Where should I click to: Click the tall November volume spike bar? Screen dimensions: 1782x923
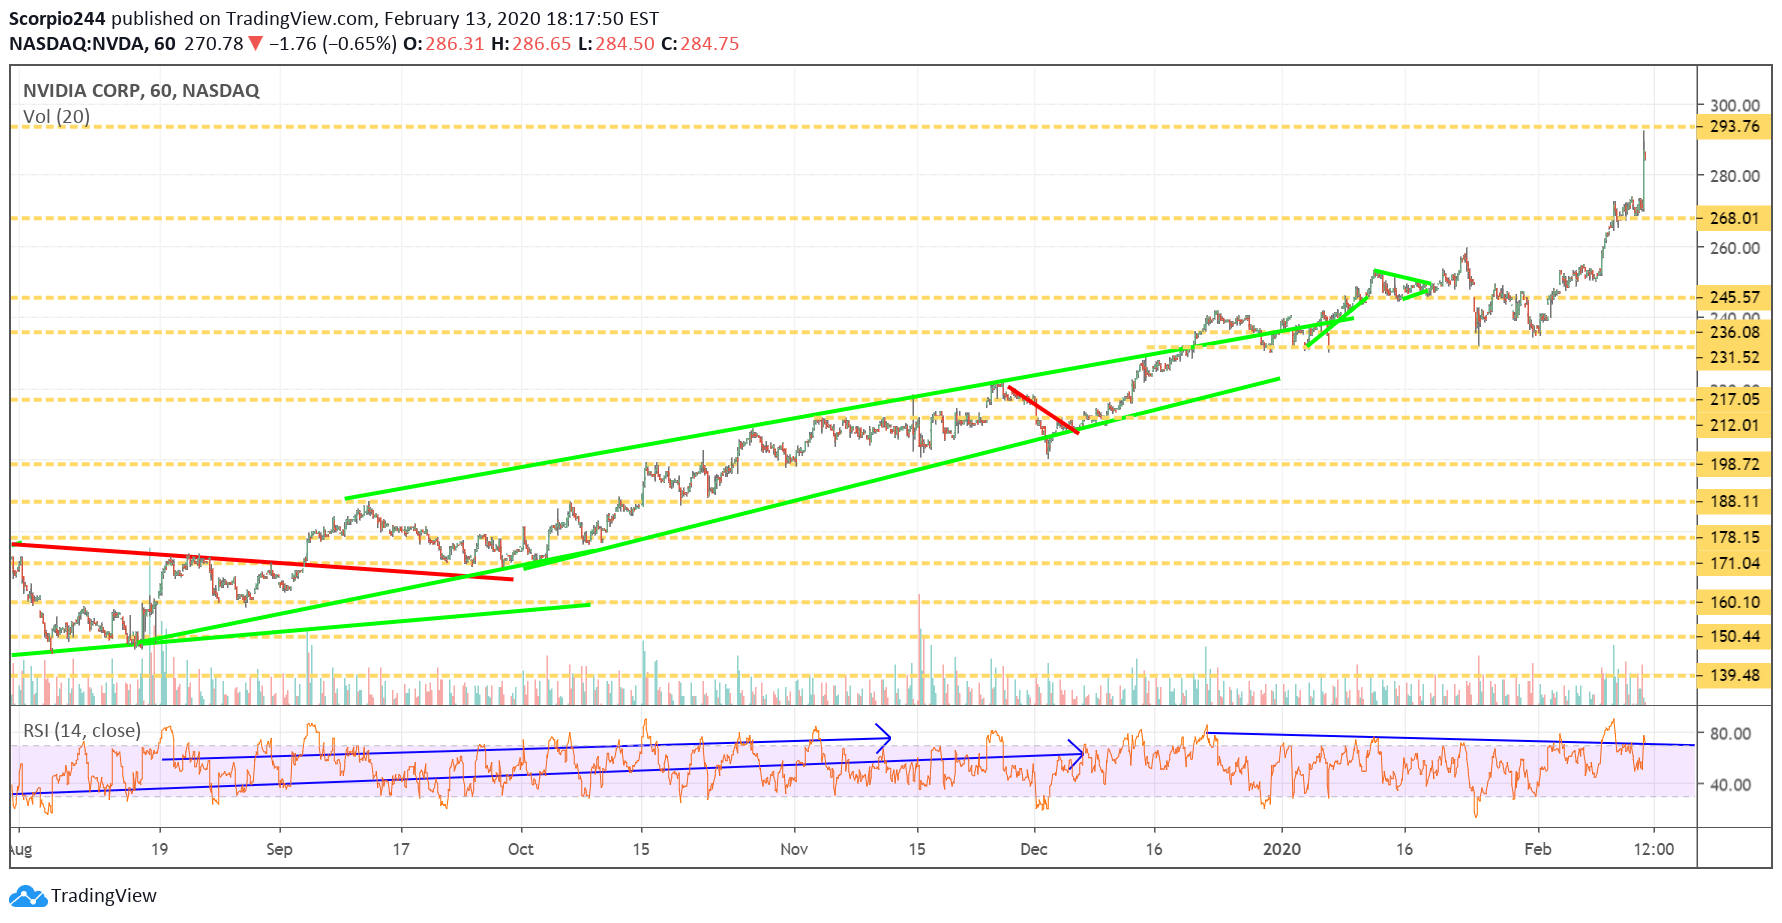(x=918, y=650)
